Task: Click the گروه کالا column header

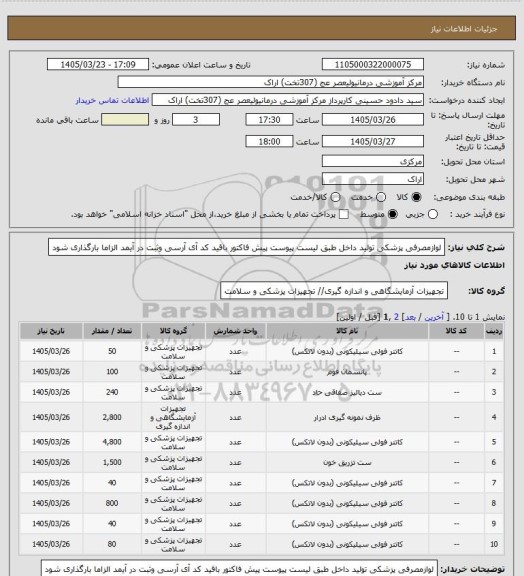Action: [x=173, y=331]
